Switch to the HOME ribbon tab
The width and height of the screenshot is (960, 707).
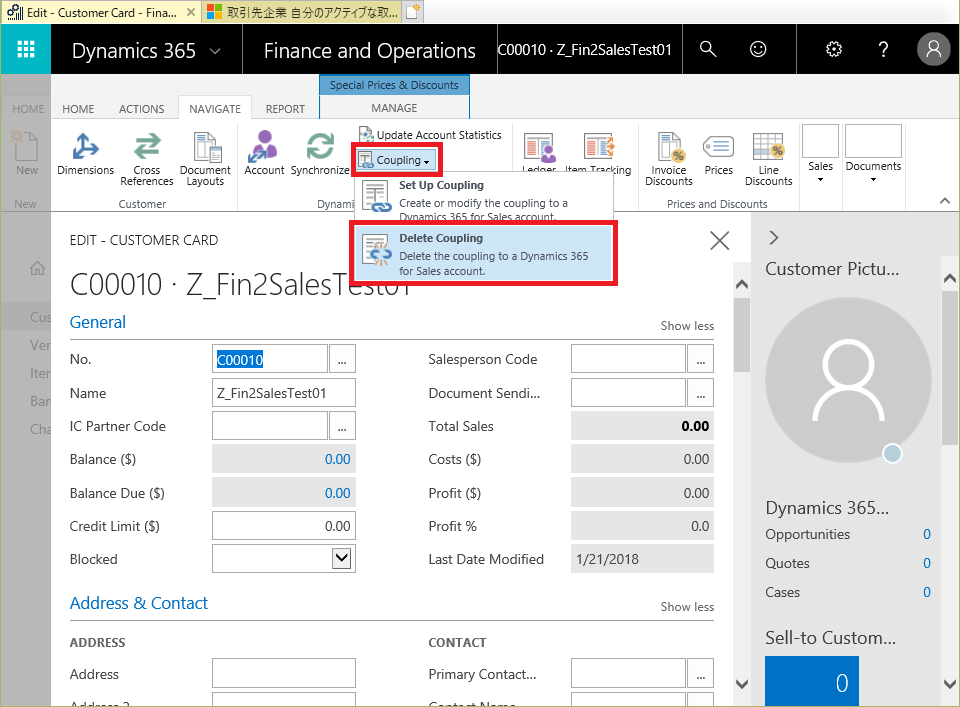[78, 109]
